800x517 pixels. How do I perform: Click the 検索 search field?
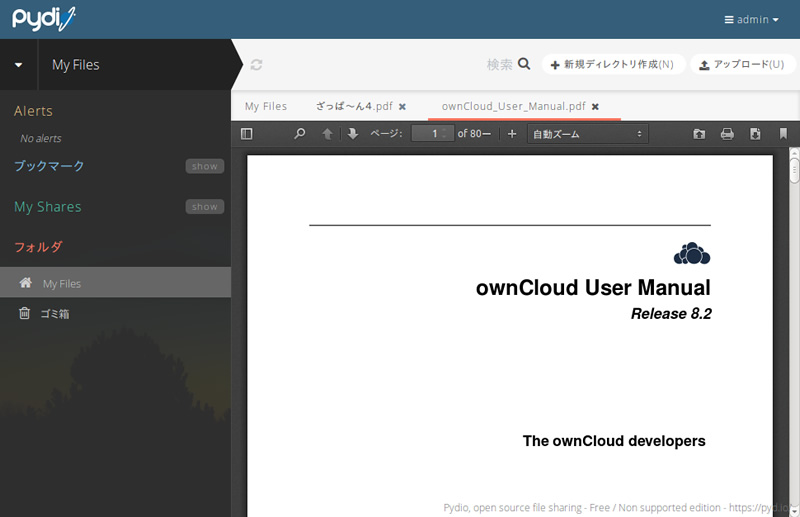point(499,64)
